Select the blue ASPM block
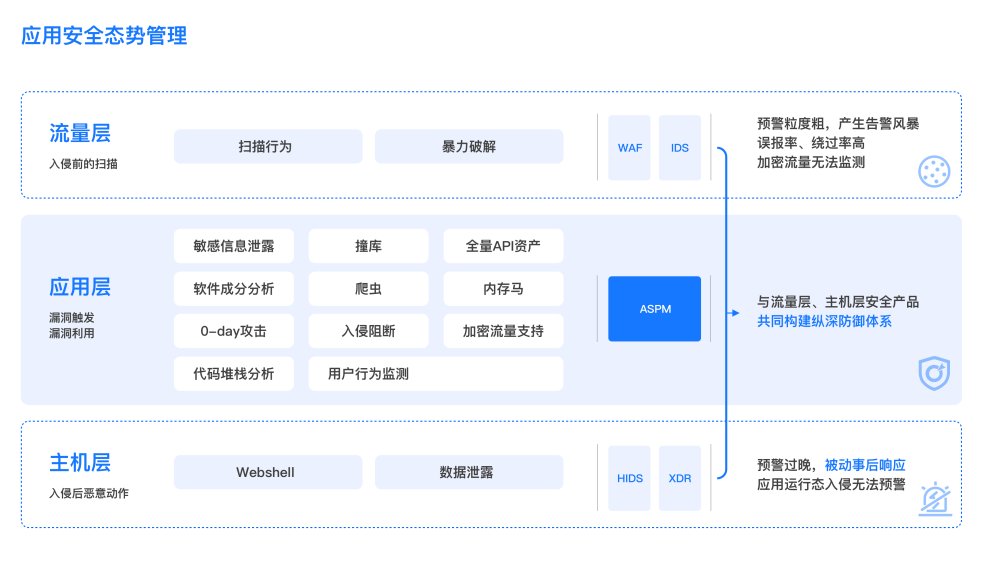Screen dimensions: 1000x563 tap(655, 309)
